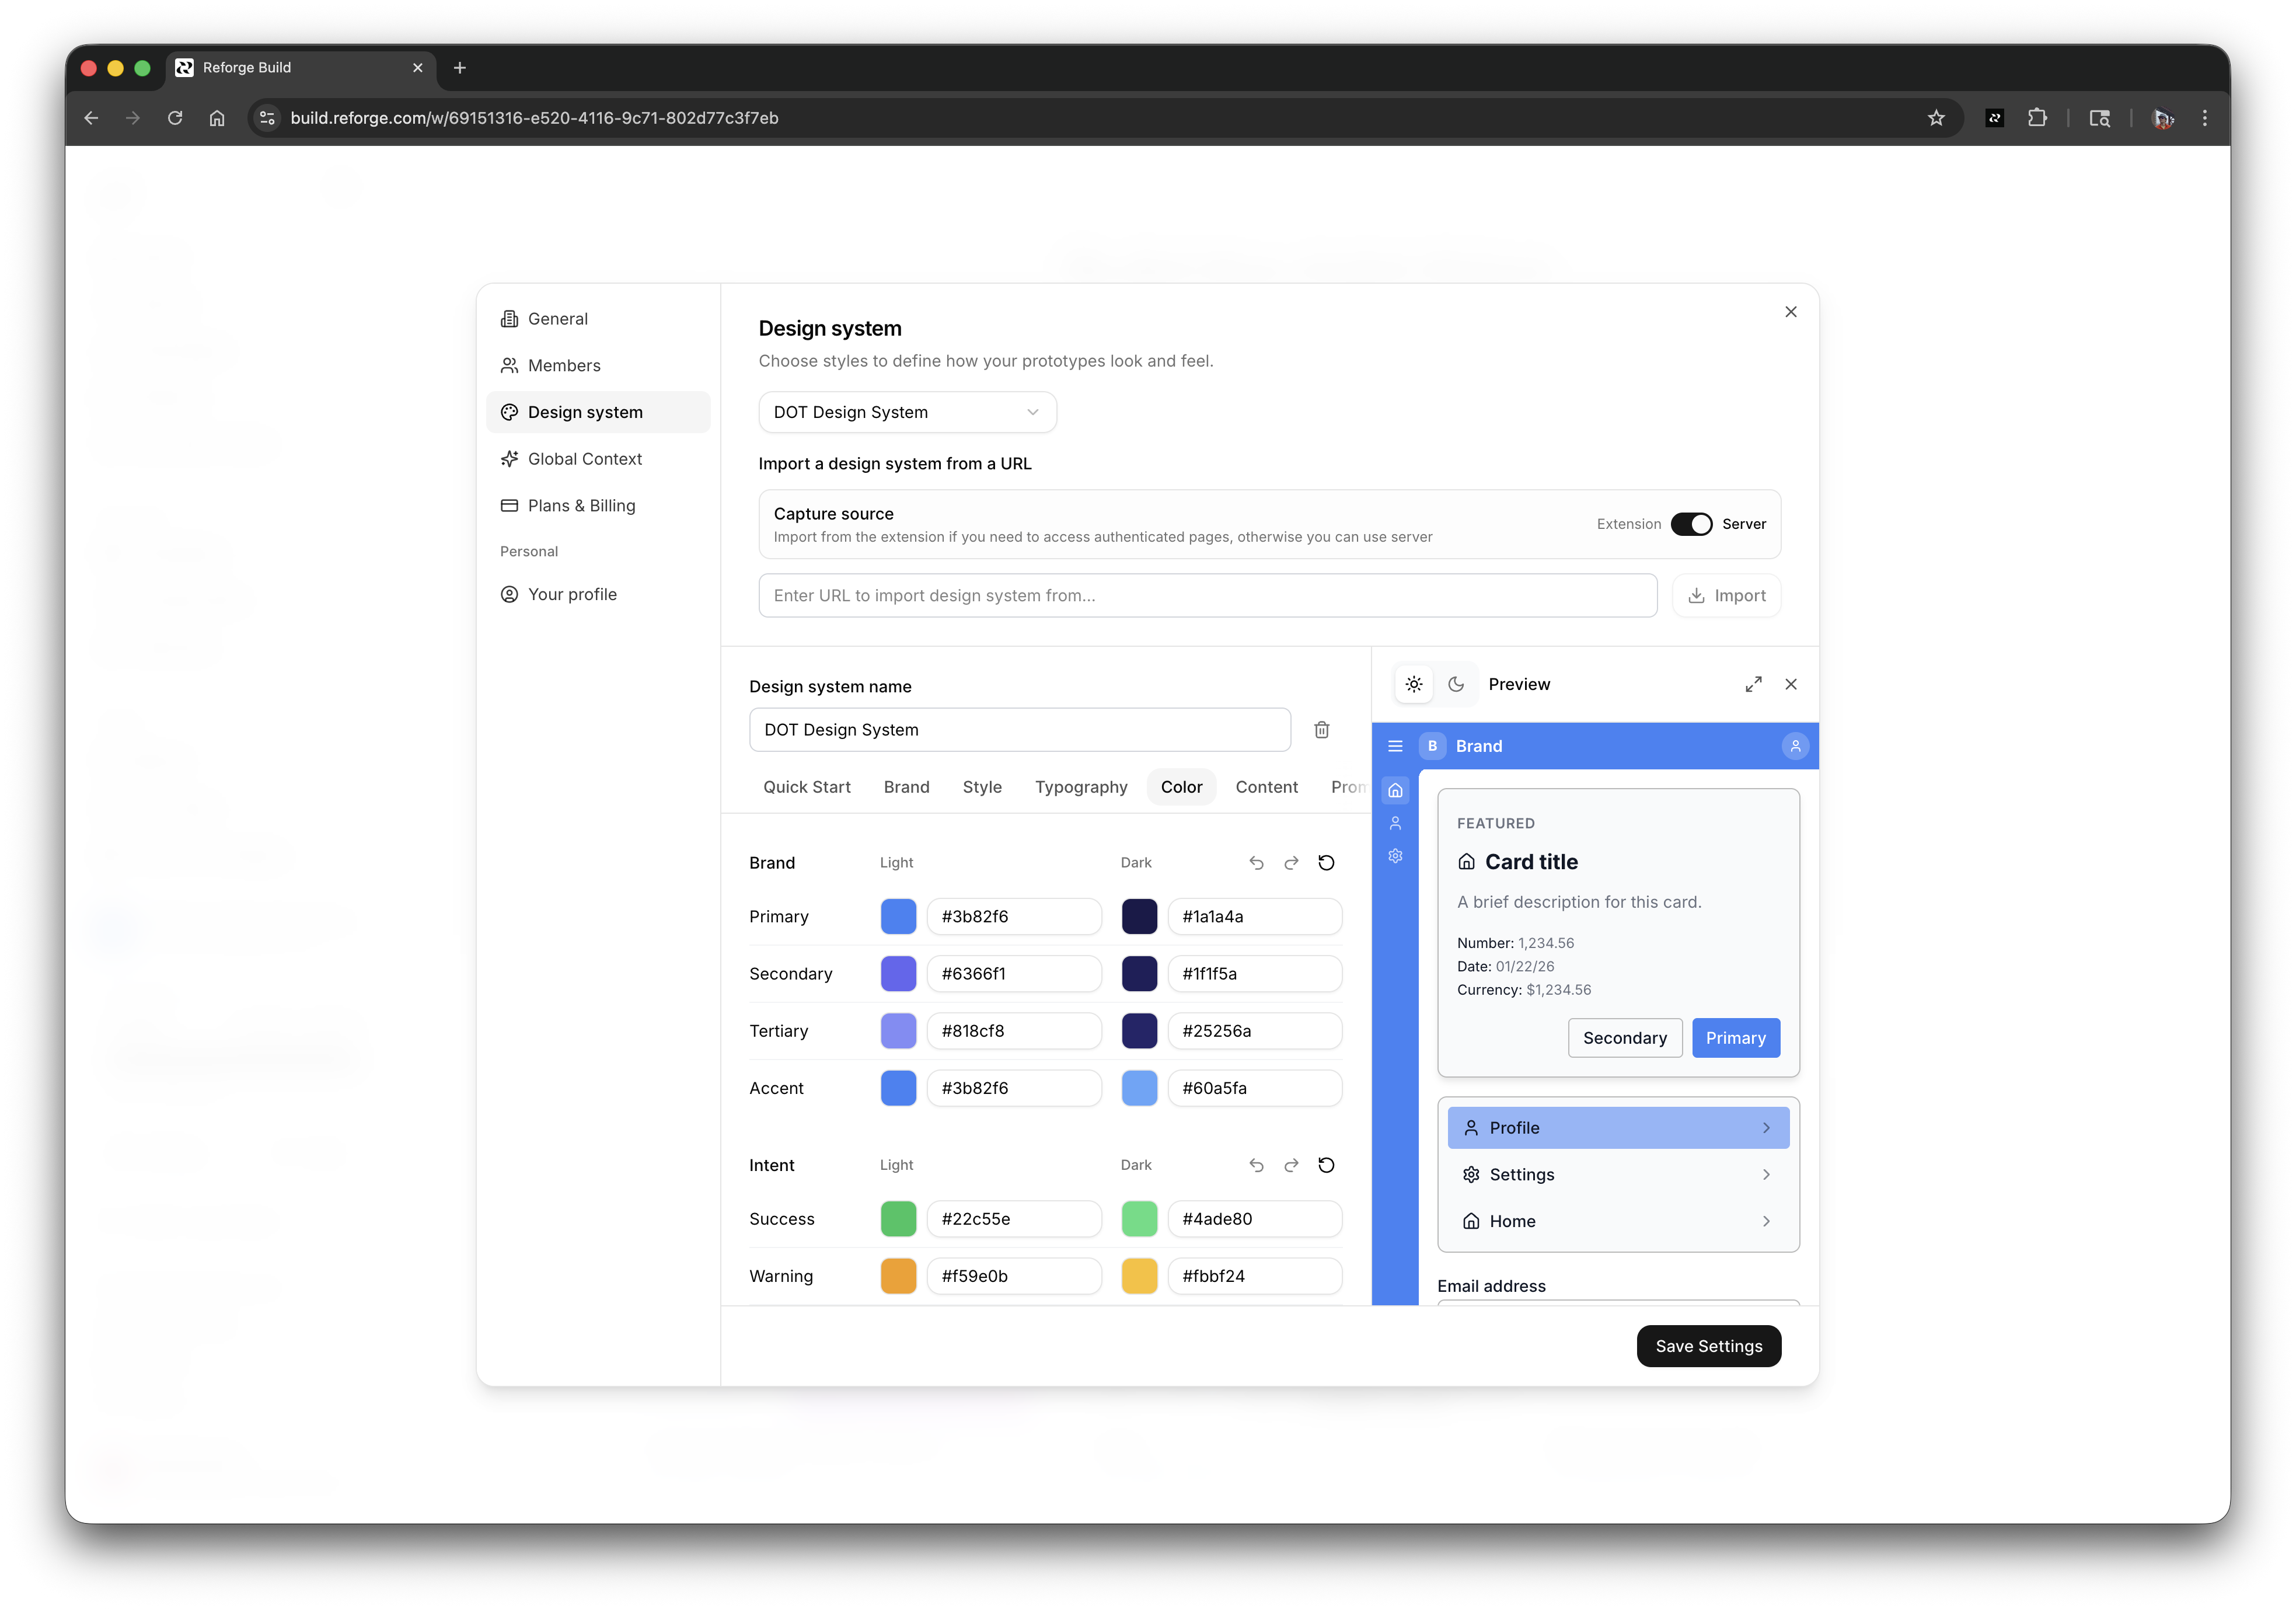Delete the DOT Design System via trash icon

1321,730
